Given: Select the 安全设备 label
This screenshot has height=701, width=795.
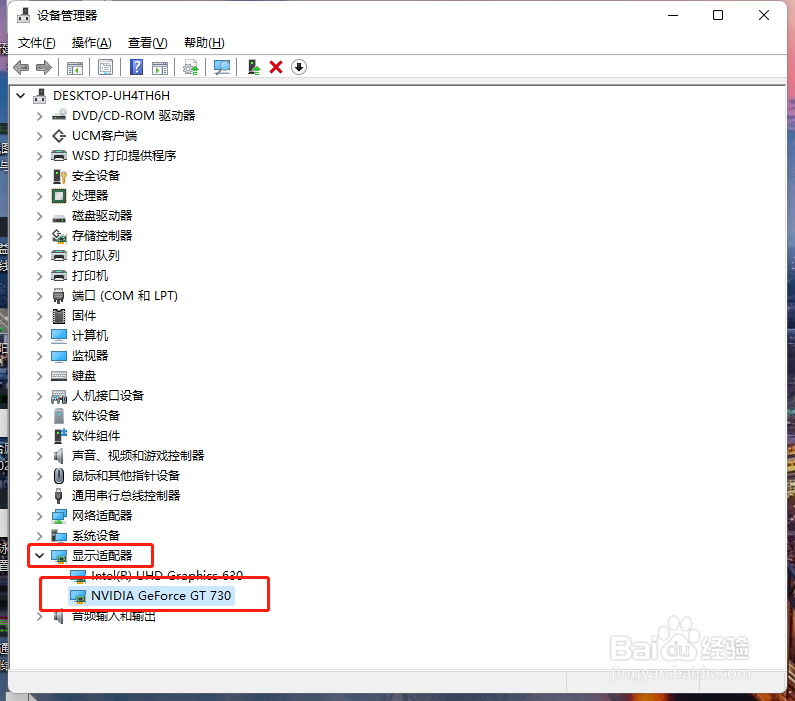Looking at the screenshot, I should (96, 176).
